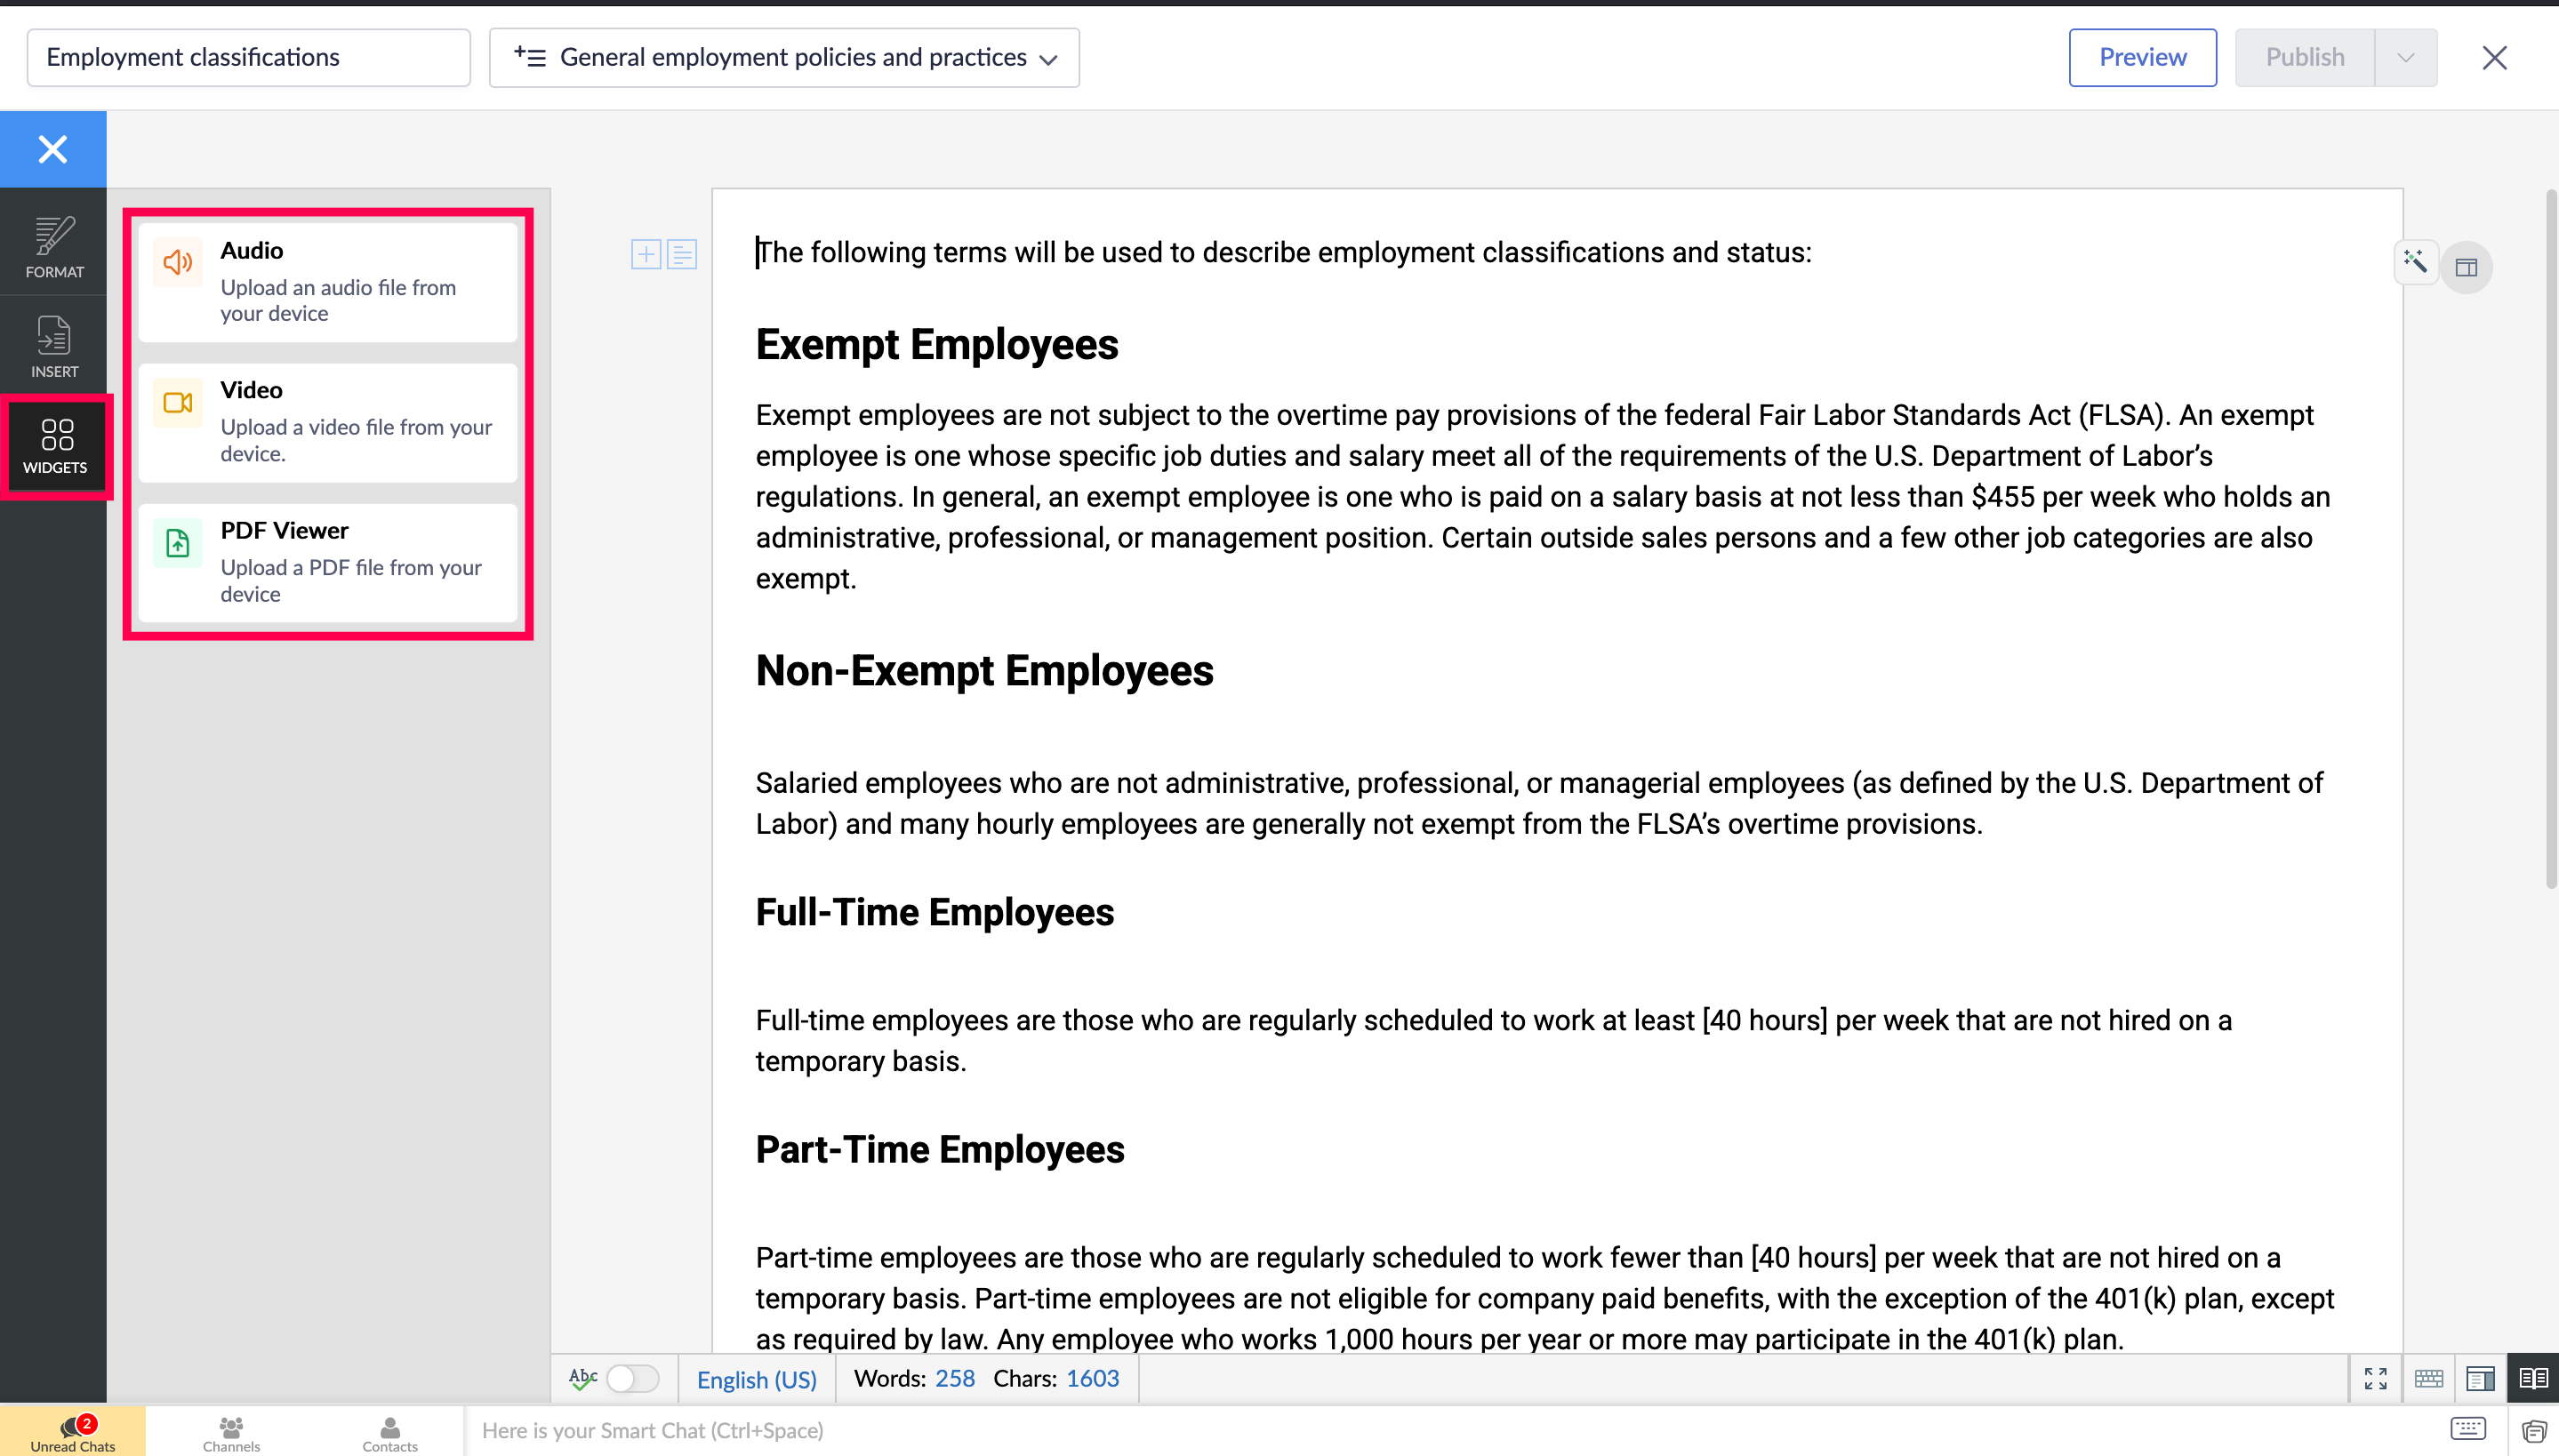The height and width of the screenshot is (1456, 2559).
Task: Click the paragraph lines icon beside text
Action: pyautogui.click(x=682, y=254)
